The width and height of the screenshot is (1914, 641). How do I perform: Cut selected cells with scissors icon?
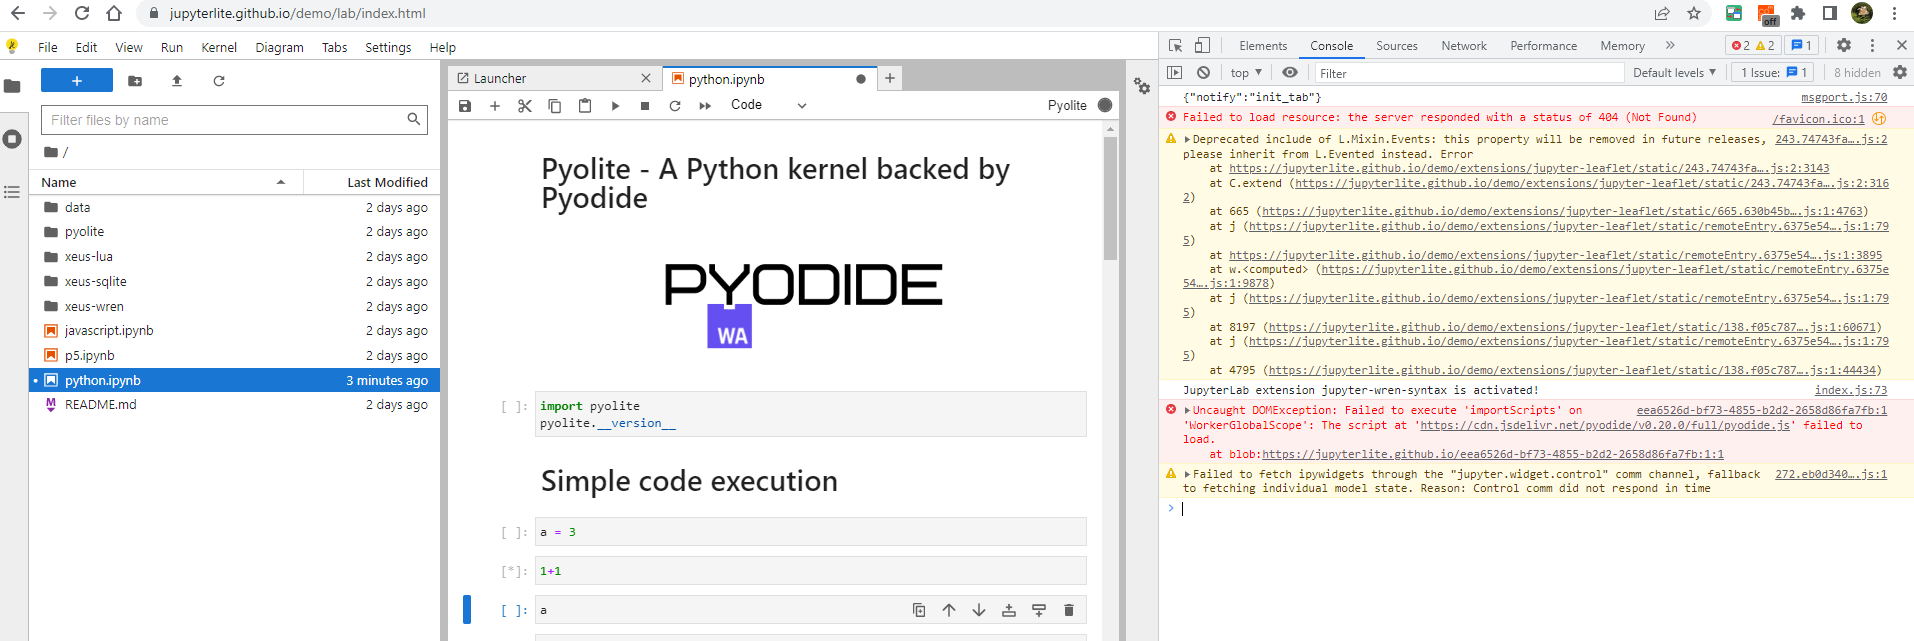point(525,106)
